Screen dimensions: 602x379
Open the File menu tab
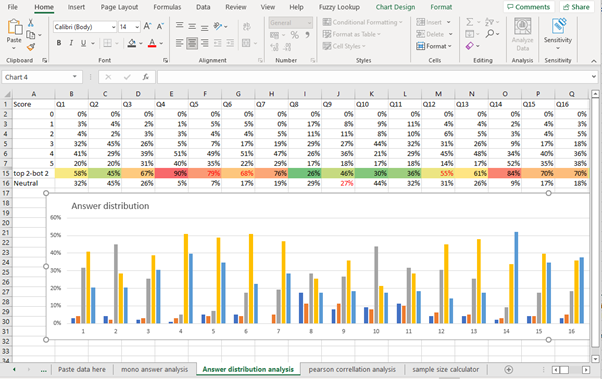click(13, 7)
